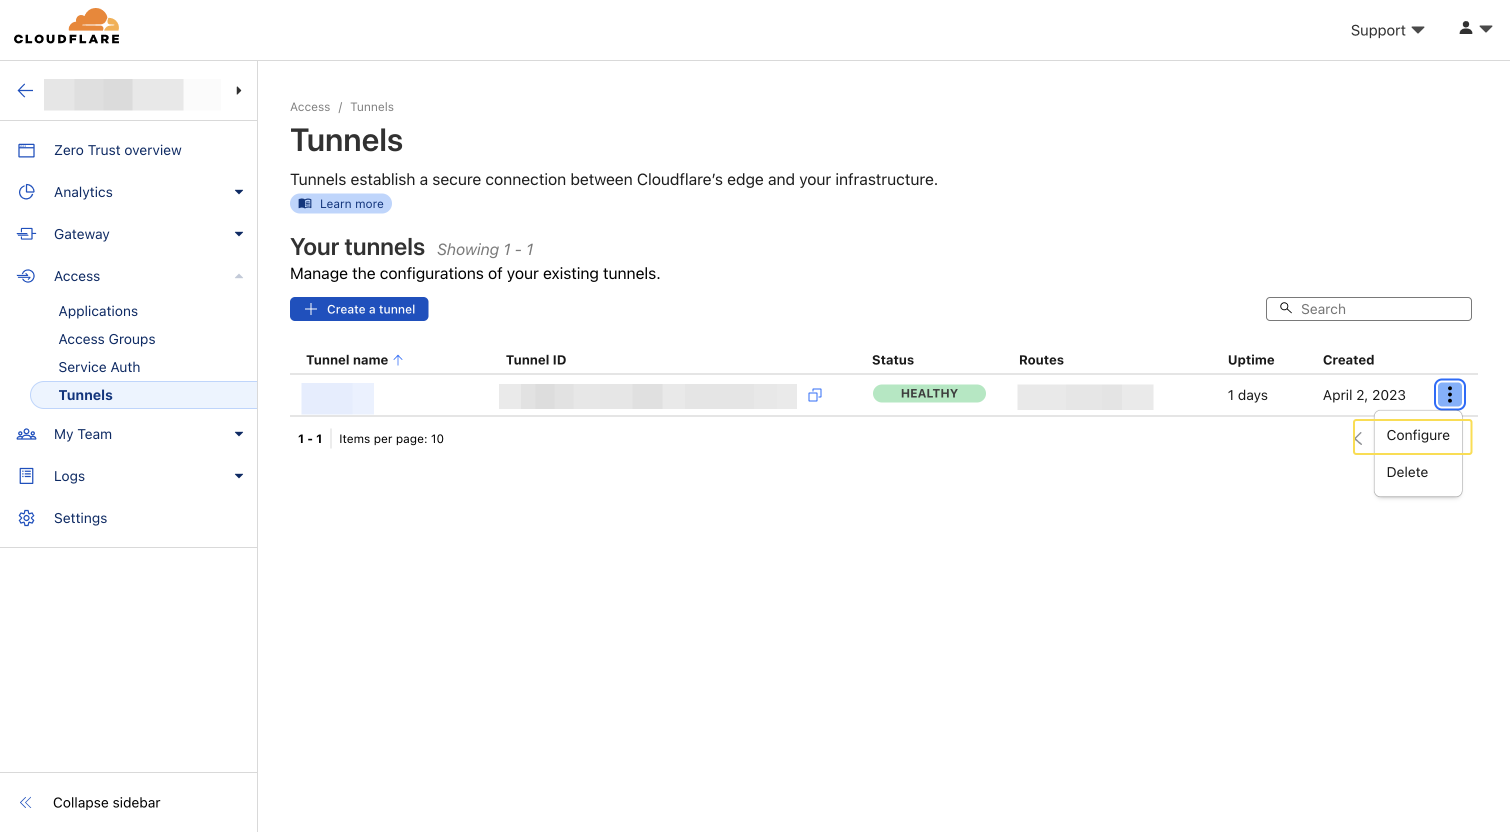
Task: Click the Zero Trust overview icon
Action: tap(27, 150)
